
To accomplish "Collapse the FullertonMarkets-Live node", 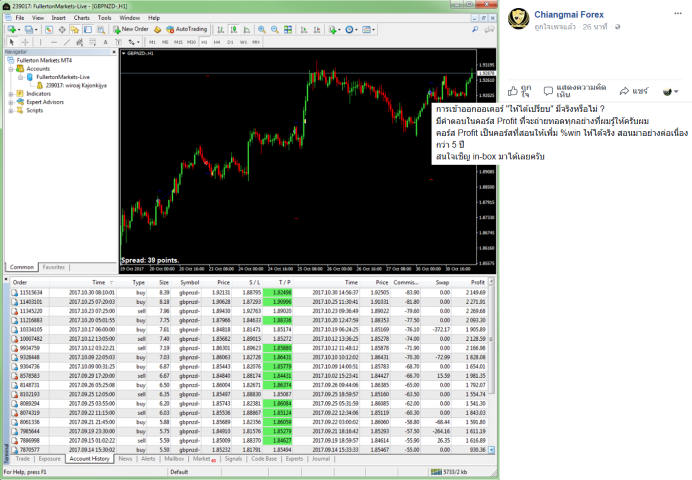I will 20,77.
